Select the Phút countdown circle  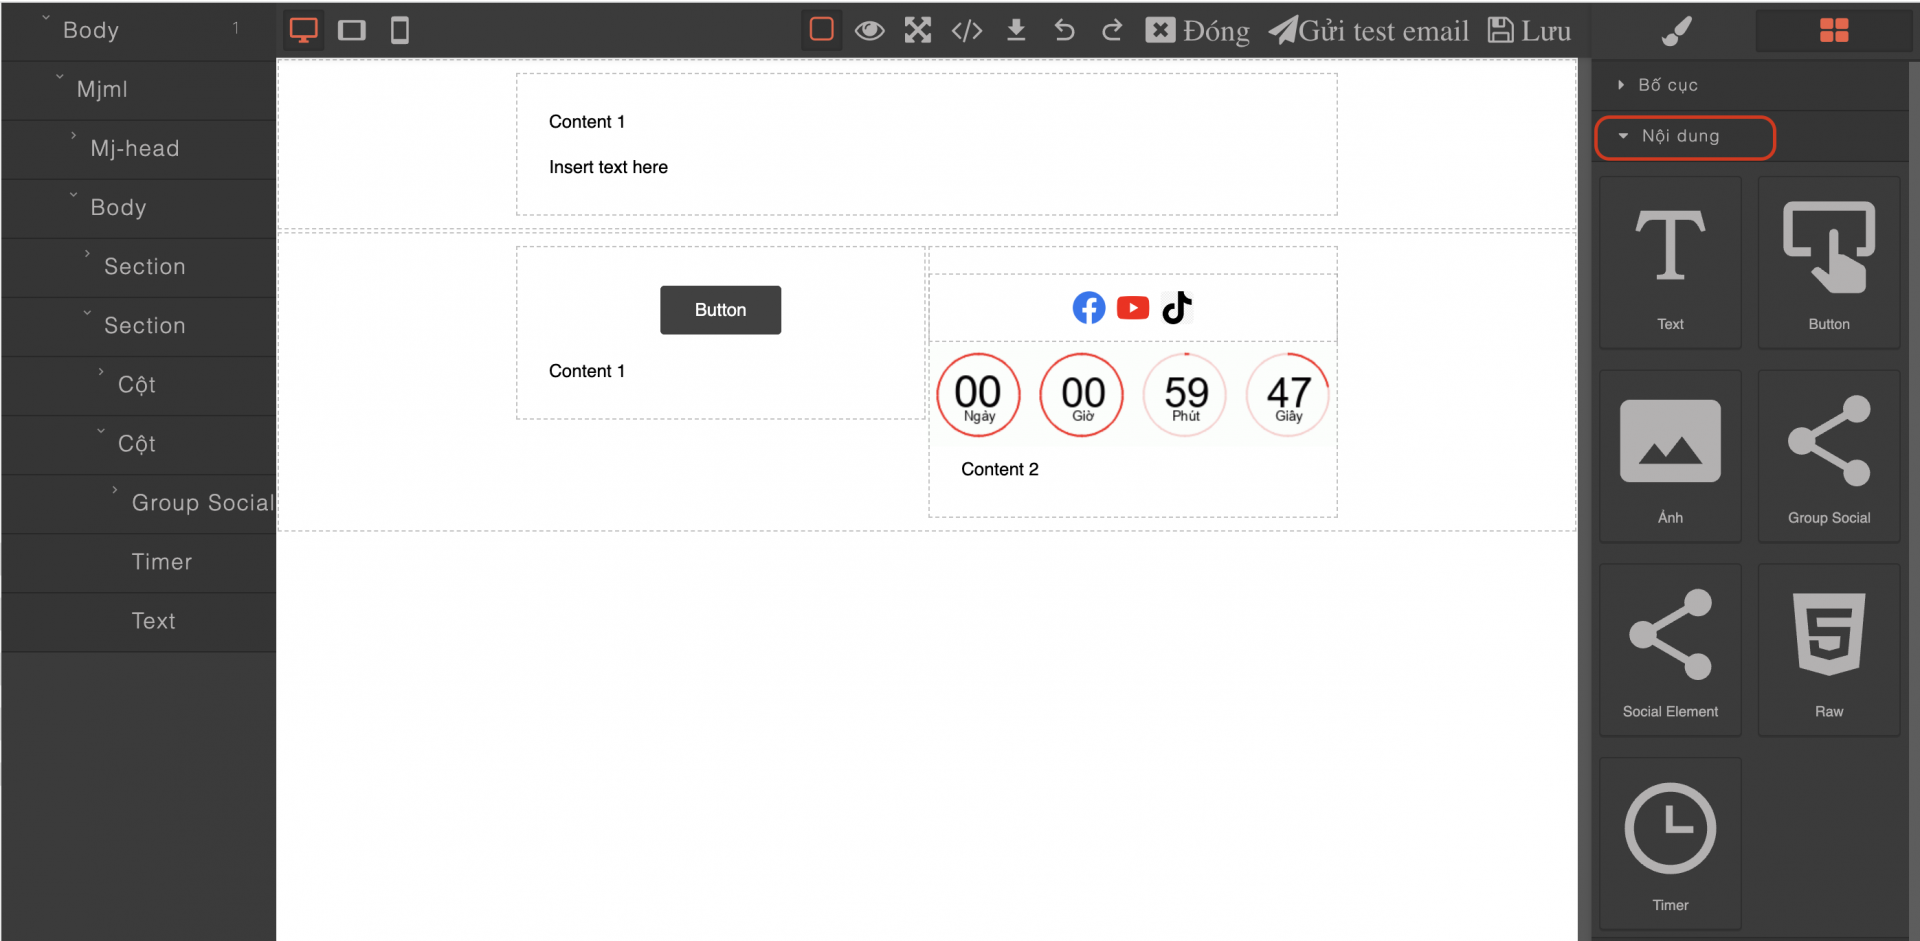pyautogui.click(x=1185, y=395)
